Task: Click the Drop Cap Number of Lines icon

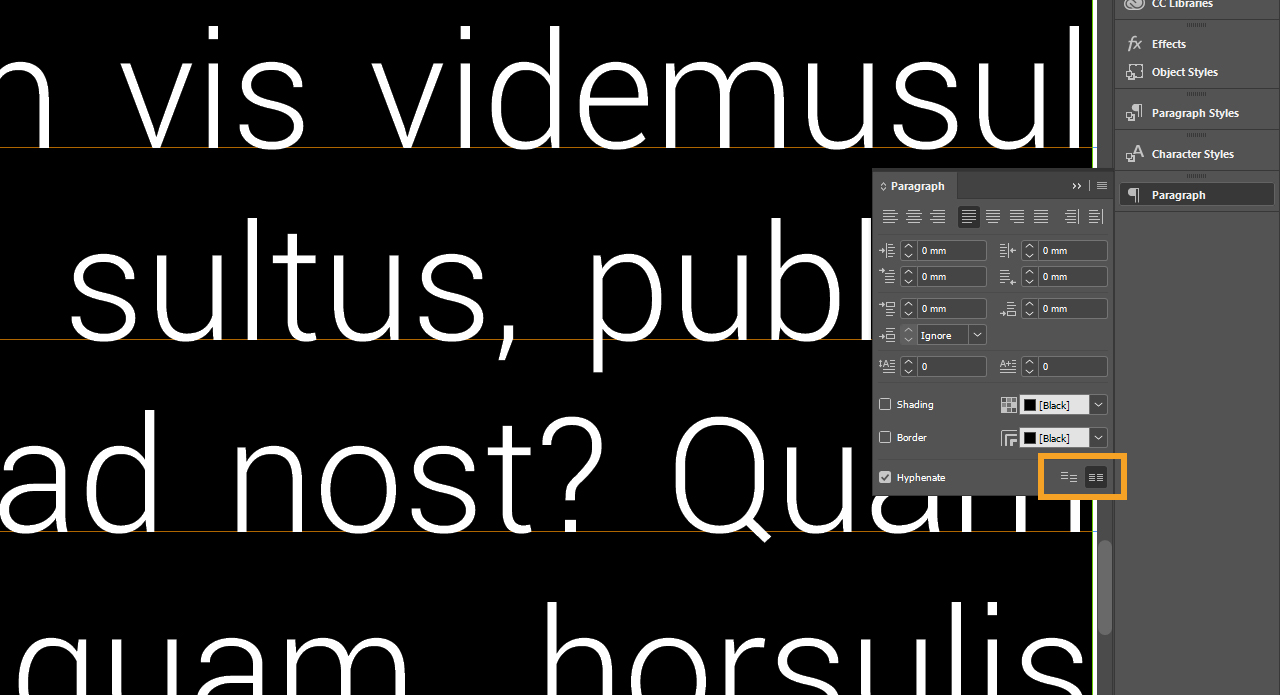Action: tap(887, 366)
